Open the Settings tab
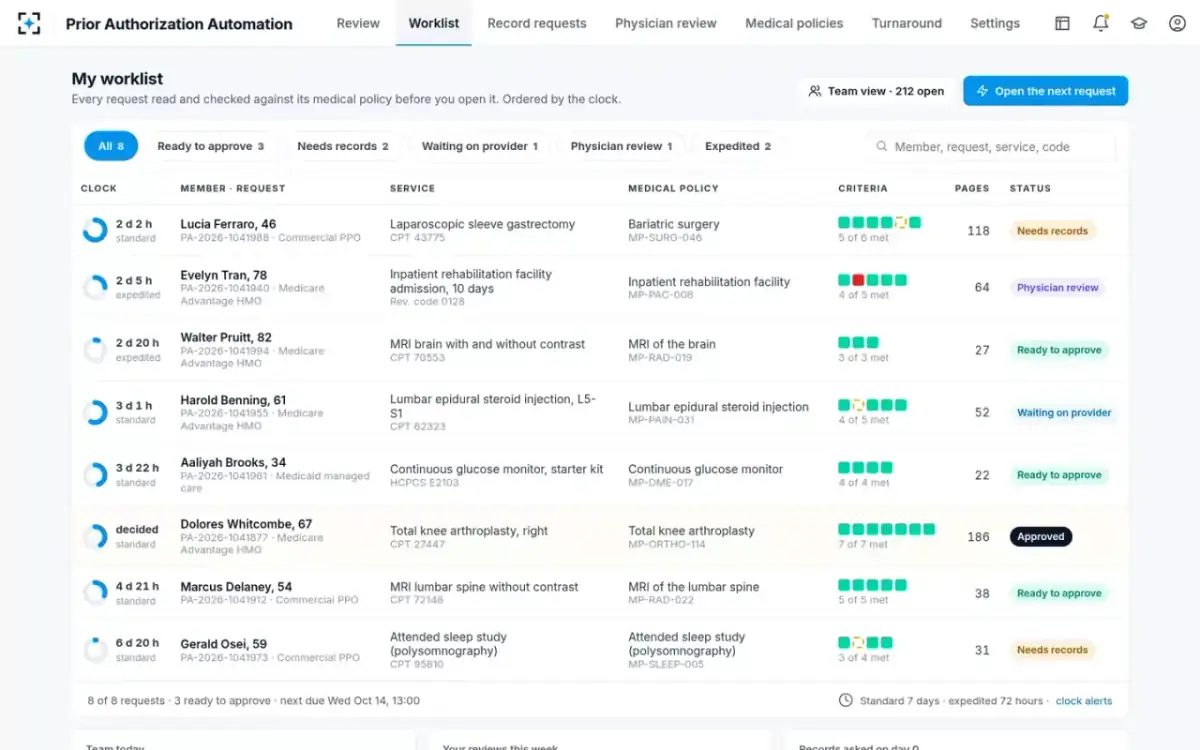 click(x=995, y=23)
